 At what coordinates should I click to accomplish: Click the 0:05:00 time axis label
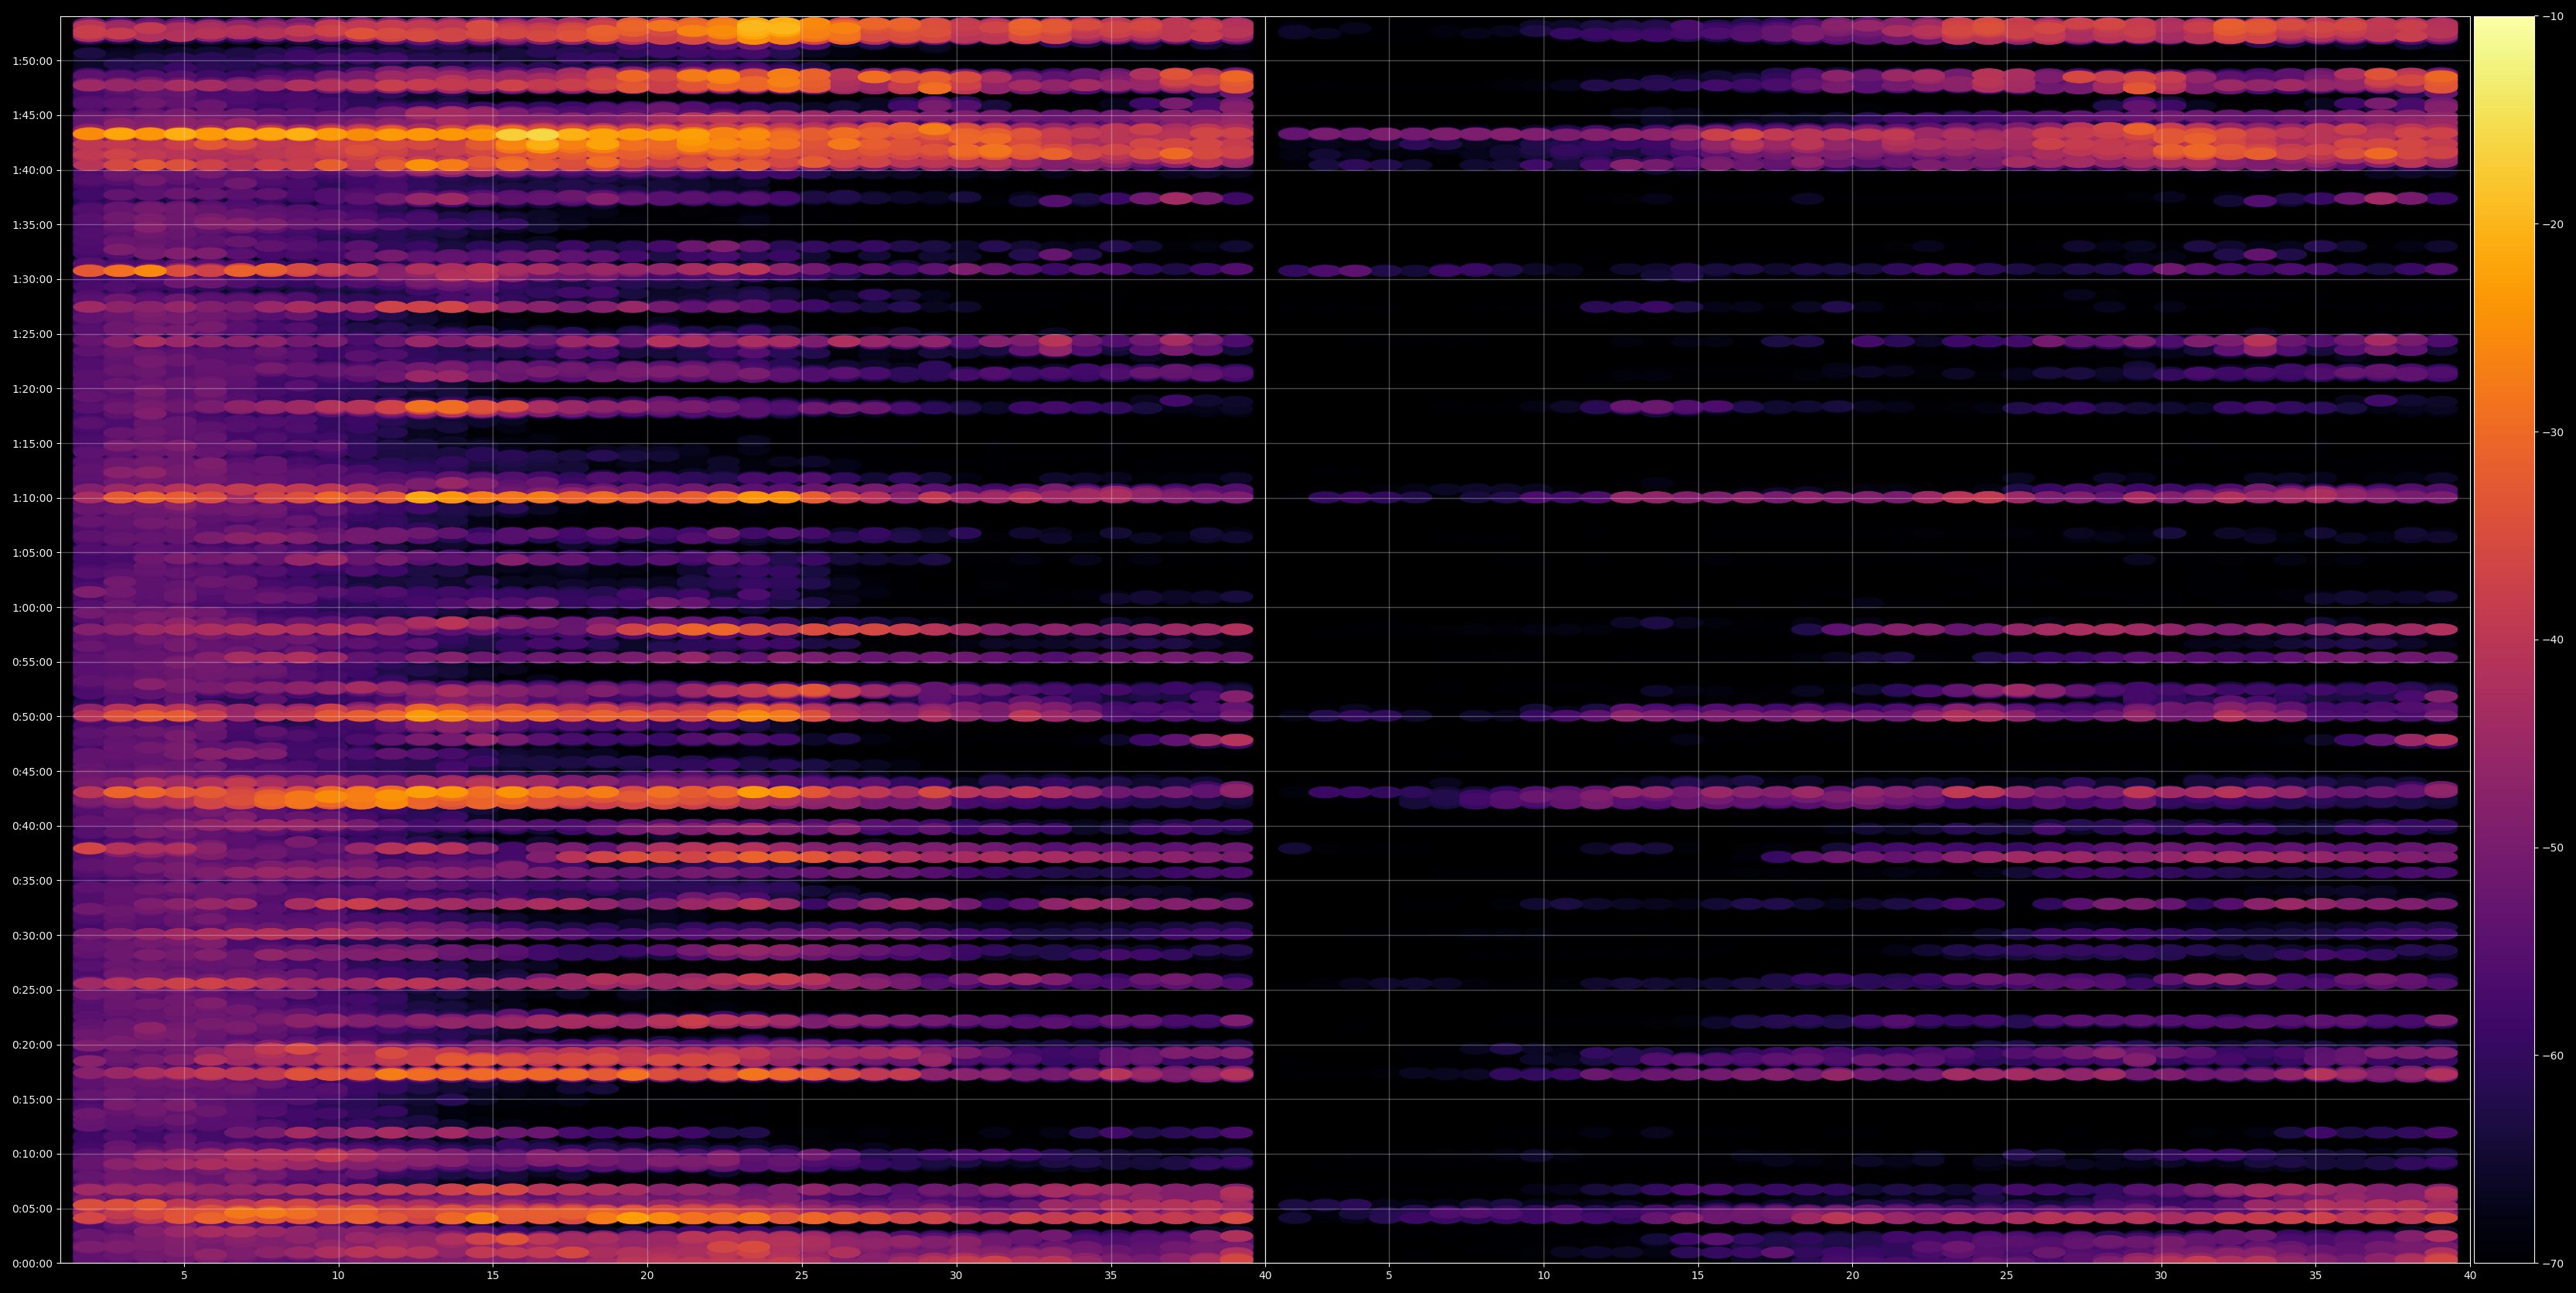(x=32, y=1208)
